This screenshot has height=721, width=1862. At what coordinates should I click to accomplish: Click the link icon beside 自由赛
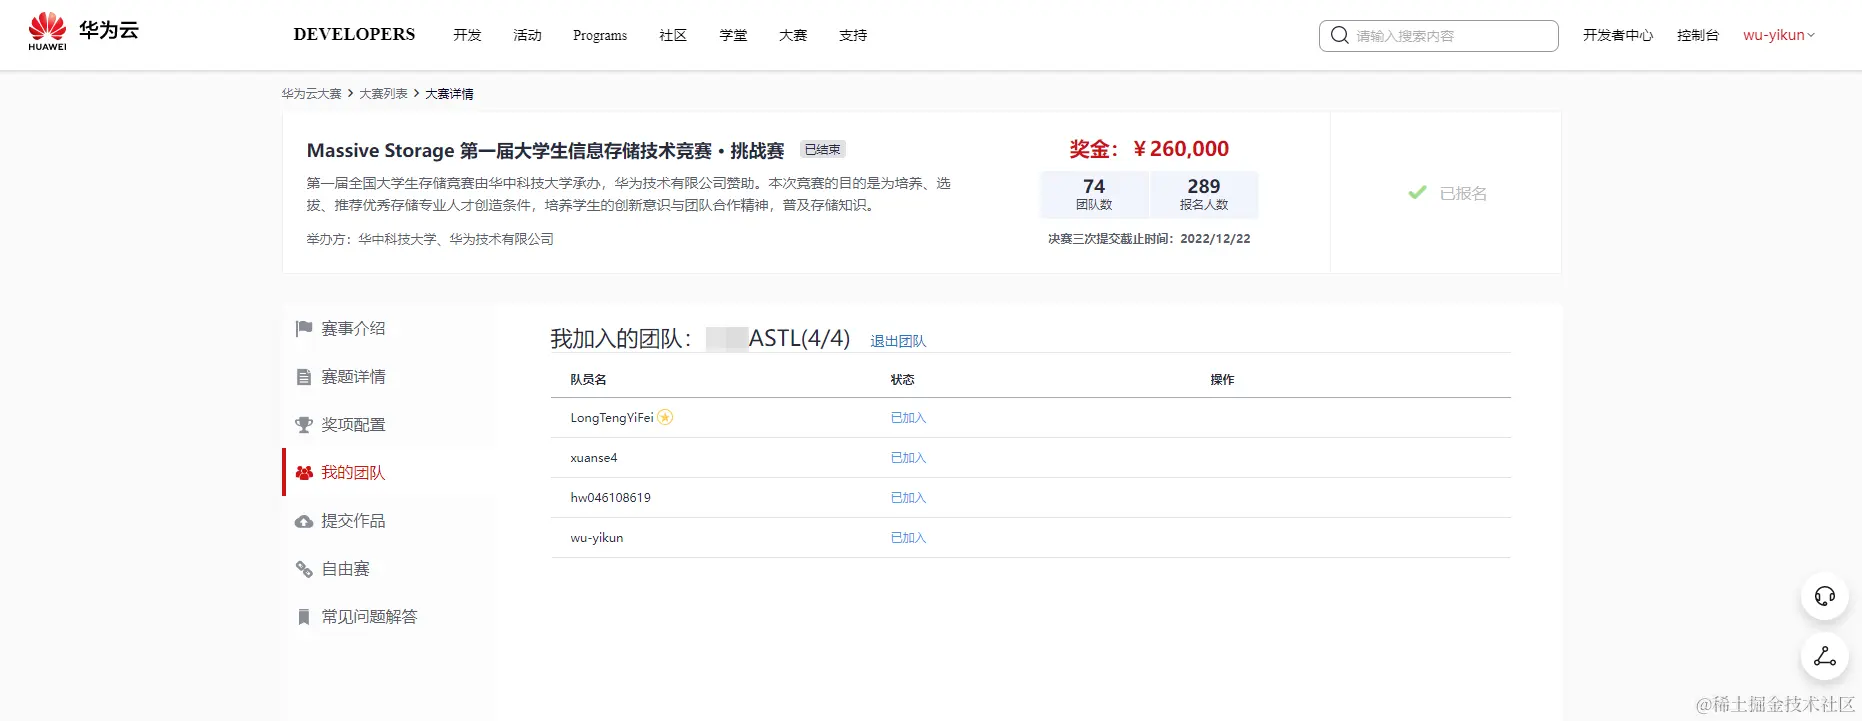tap(304, 569)
